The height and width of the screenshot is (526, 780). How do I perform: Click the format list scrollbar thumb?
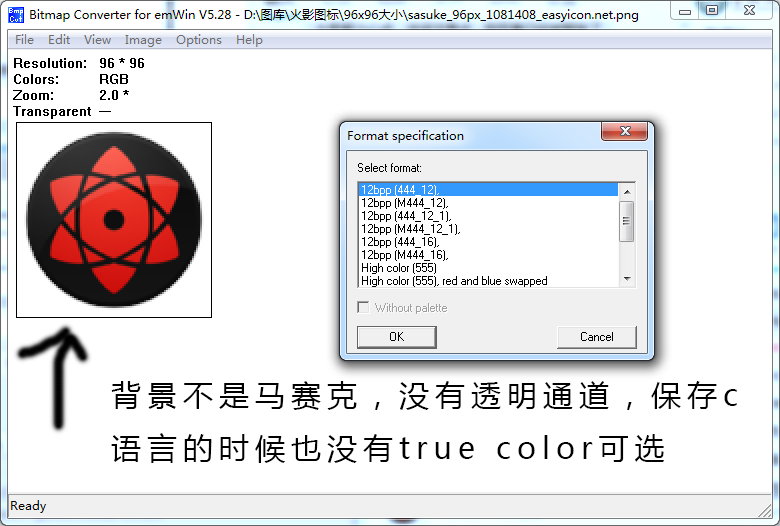(627, 221)
